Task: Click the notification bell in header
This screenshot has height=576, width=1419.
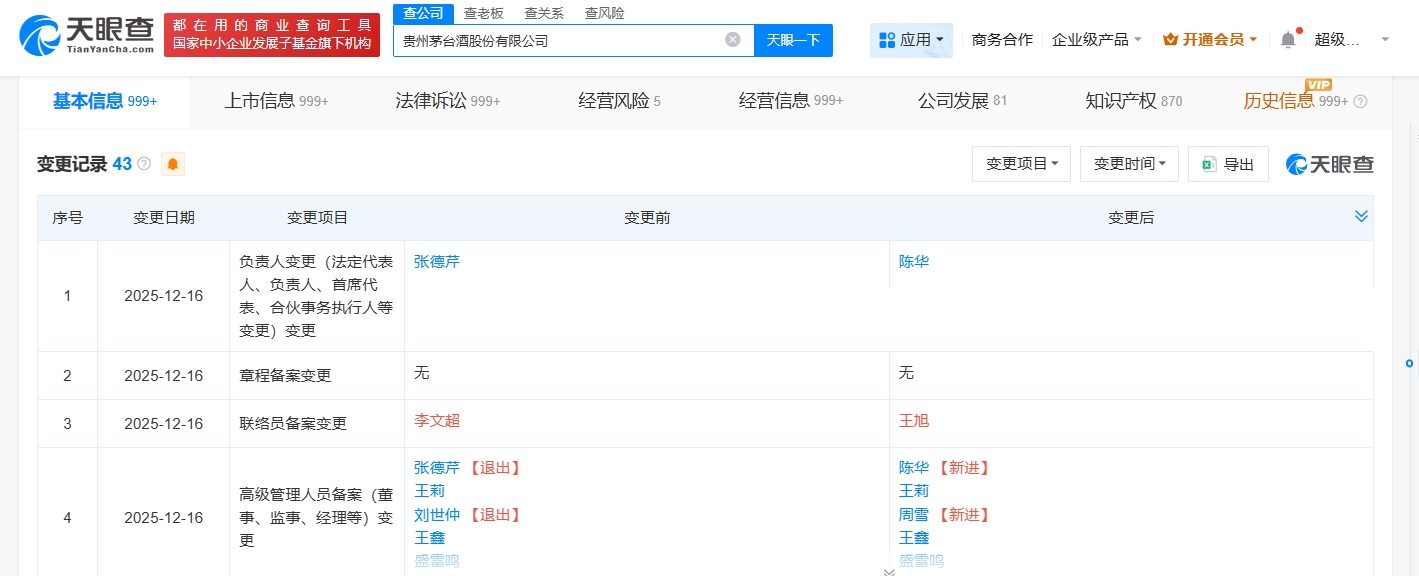Action: point(1288,40)
